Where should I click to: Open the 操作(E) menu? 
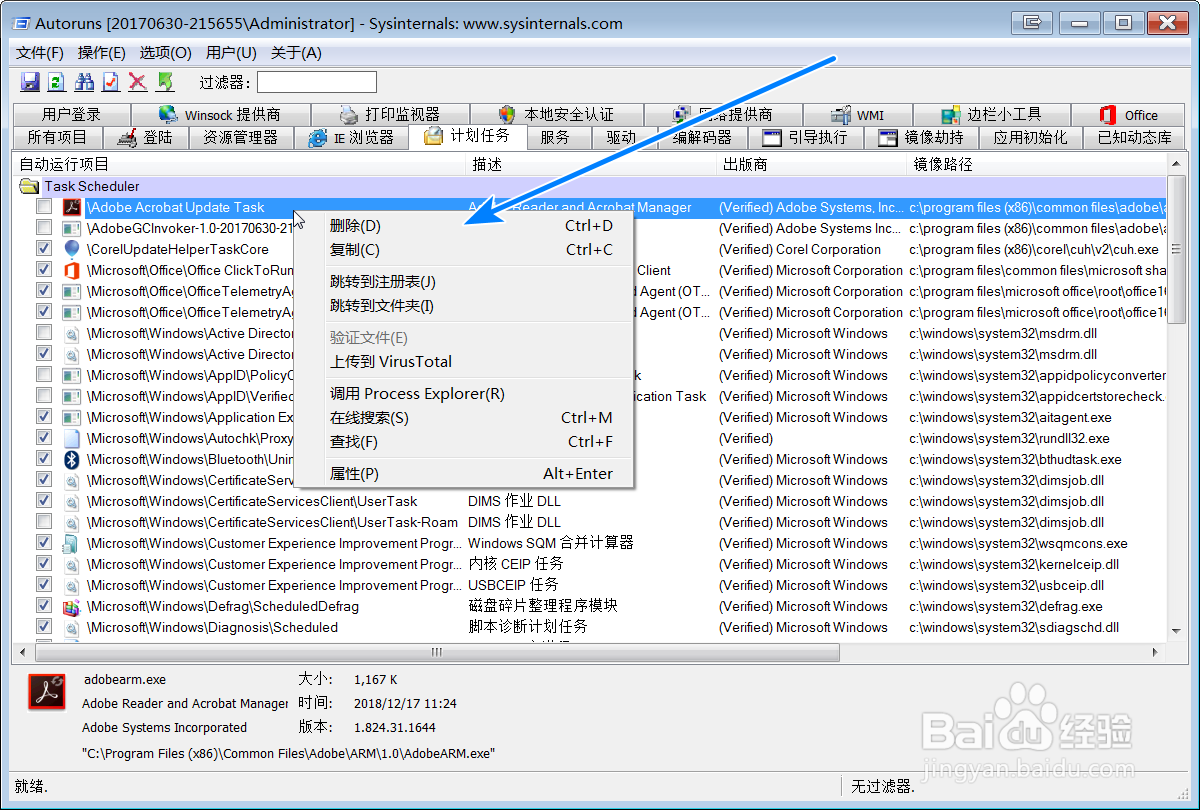[x=102, y=53]
